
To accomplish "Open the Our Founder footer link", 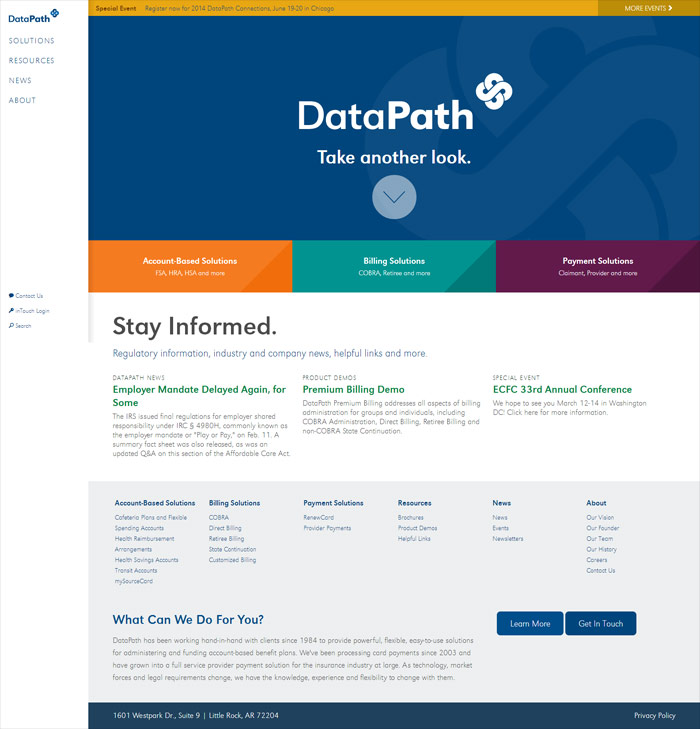I will [602, 528].
